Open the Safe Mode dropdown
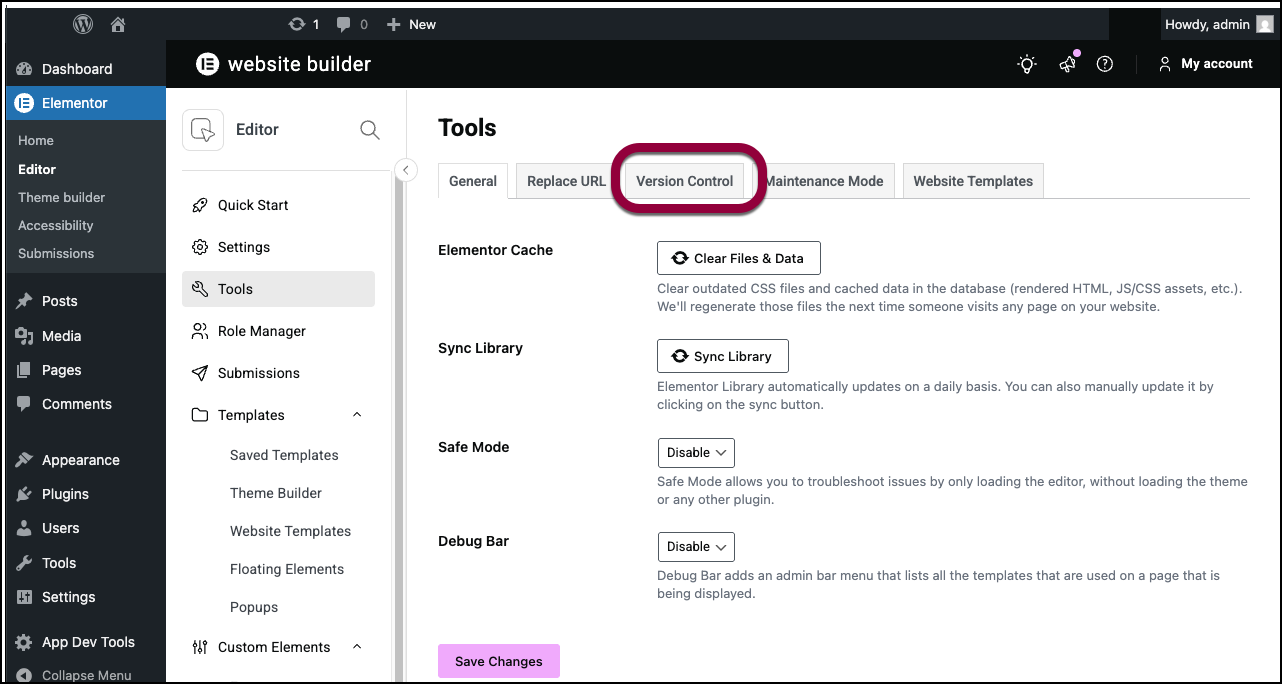 696,453
